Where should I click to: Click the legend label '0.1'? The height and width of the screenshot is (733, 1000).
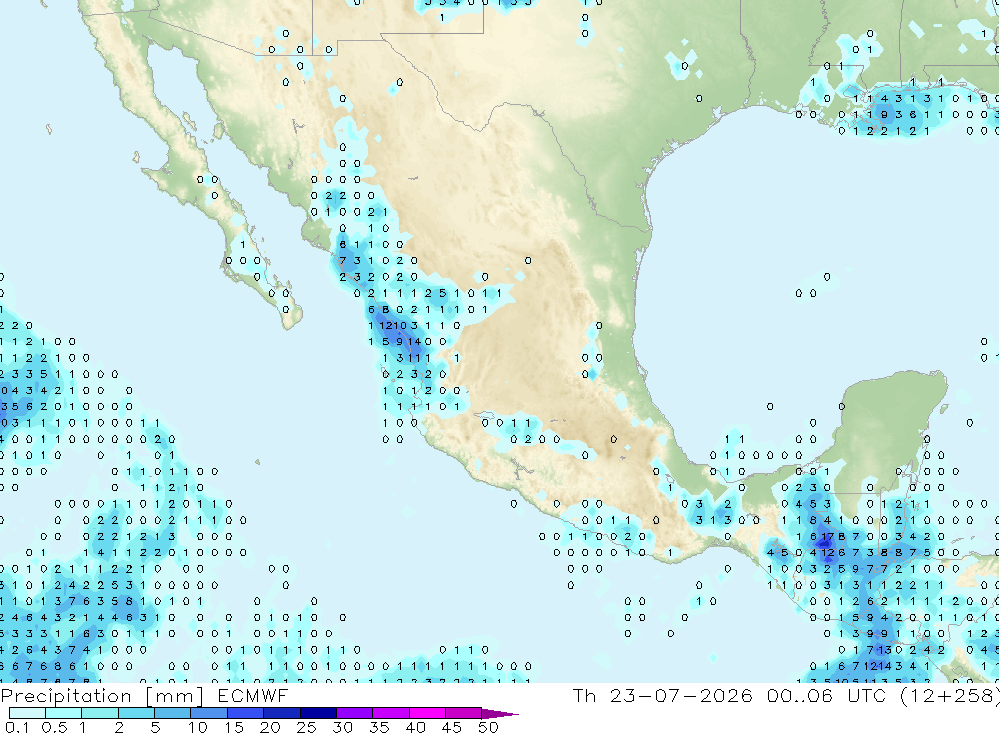click(17, 727)
